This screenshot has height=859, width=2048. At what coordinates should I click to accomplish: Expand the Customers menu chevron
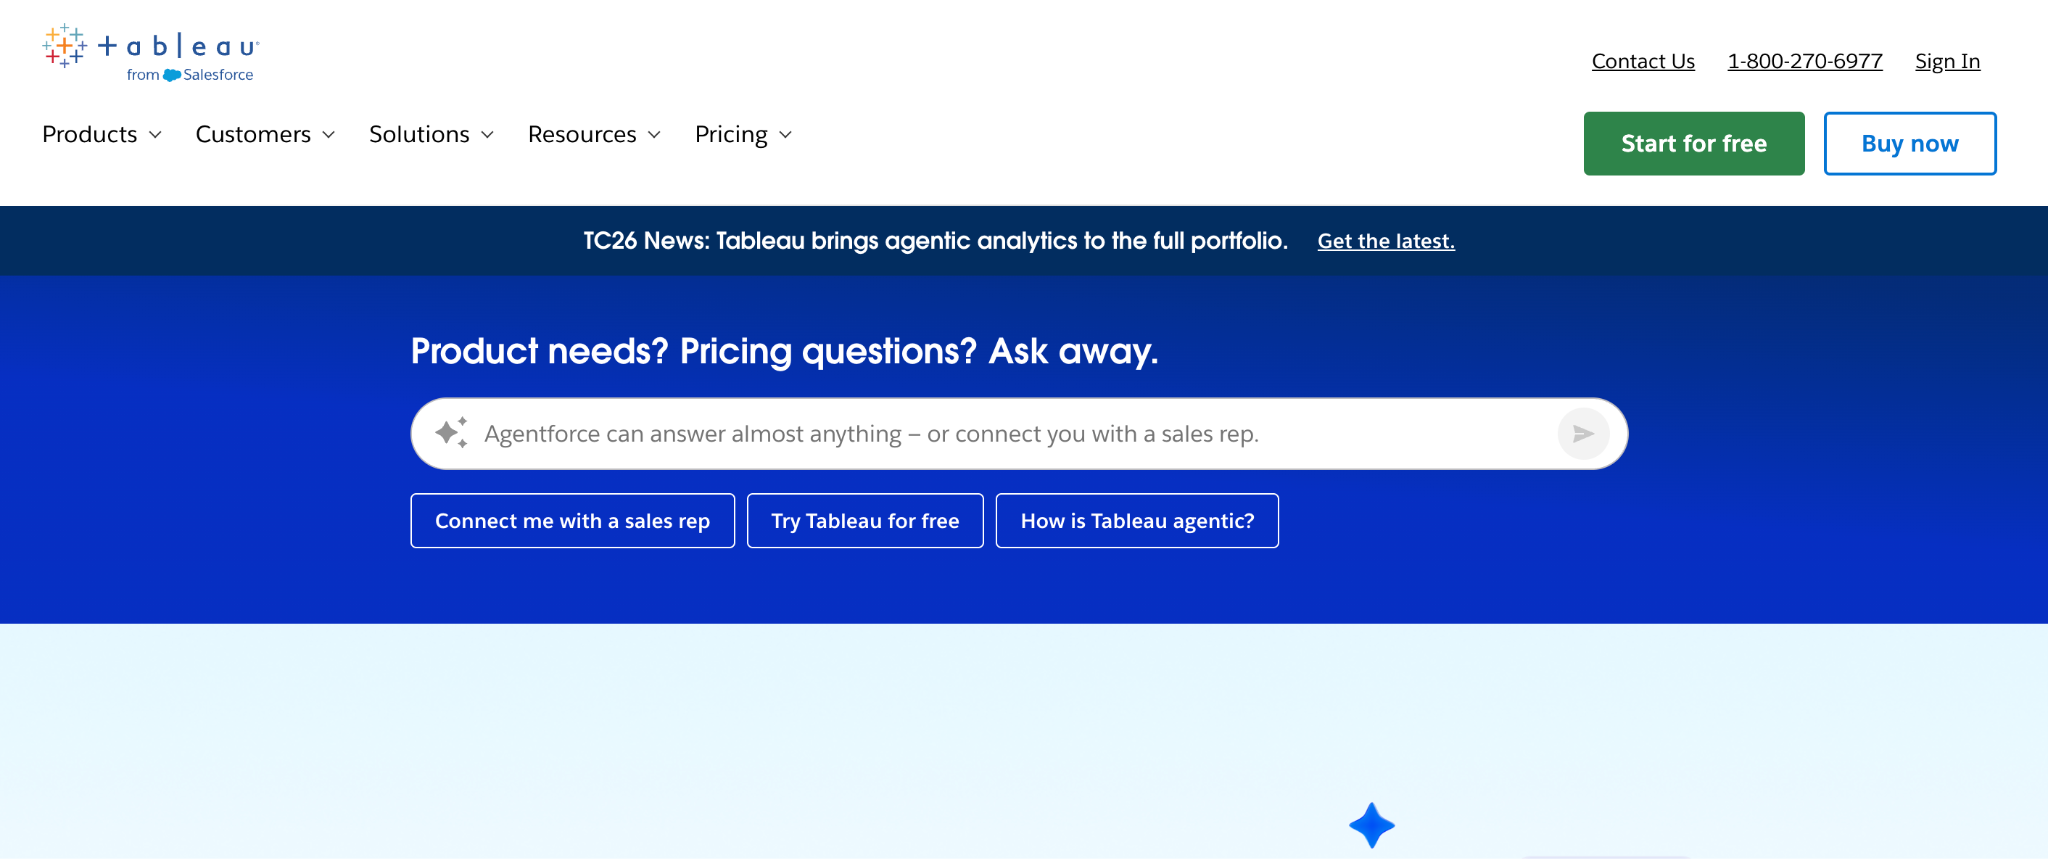[x=328, y=135]
